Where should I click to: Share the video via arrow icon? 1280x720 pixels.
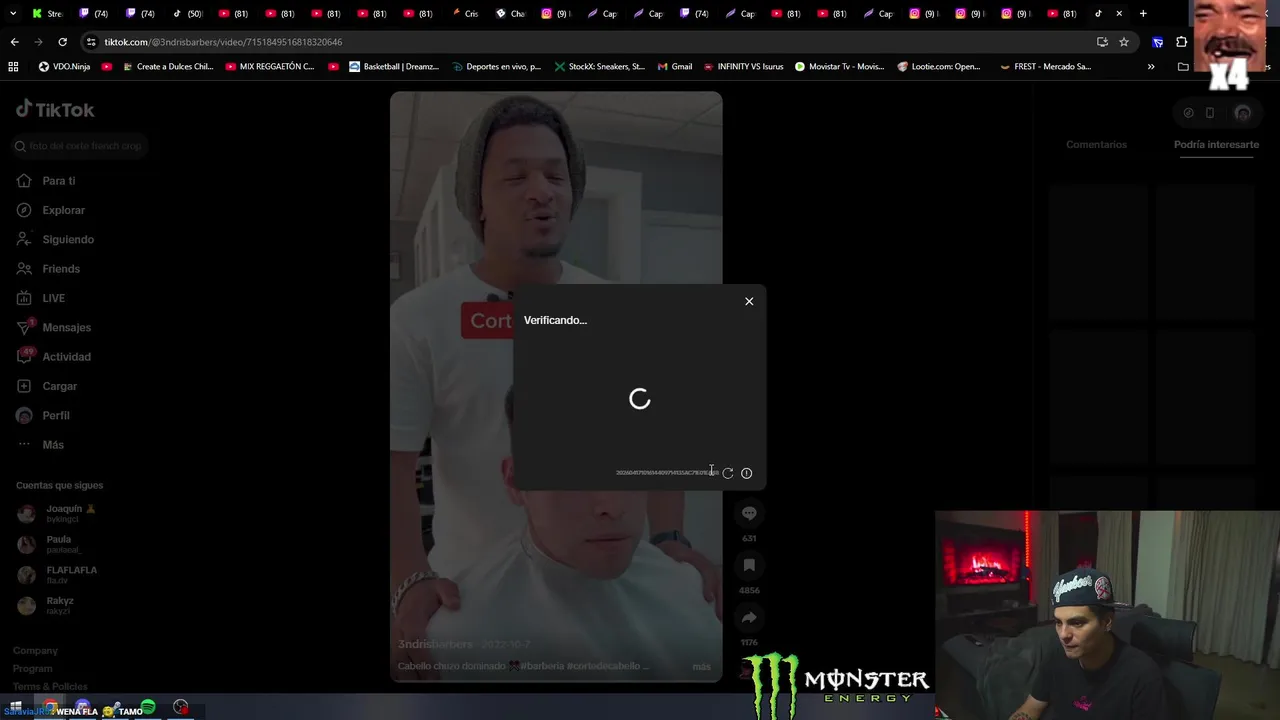point(749,617)
